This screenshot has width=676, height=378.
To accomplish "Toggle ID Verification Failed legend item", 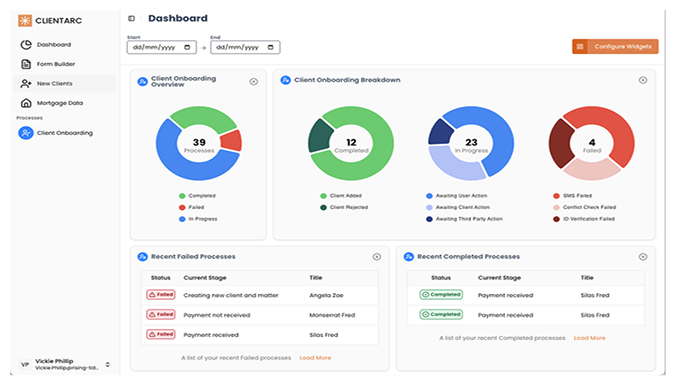I will (x=584, y=219).
